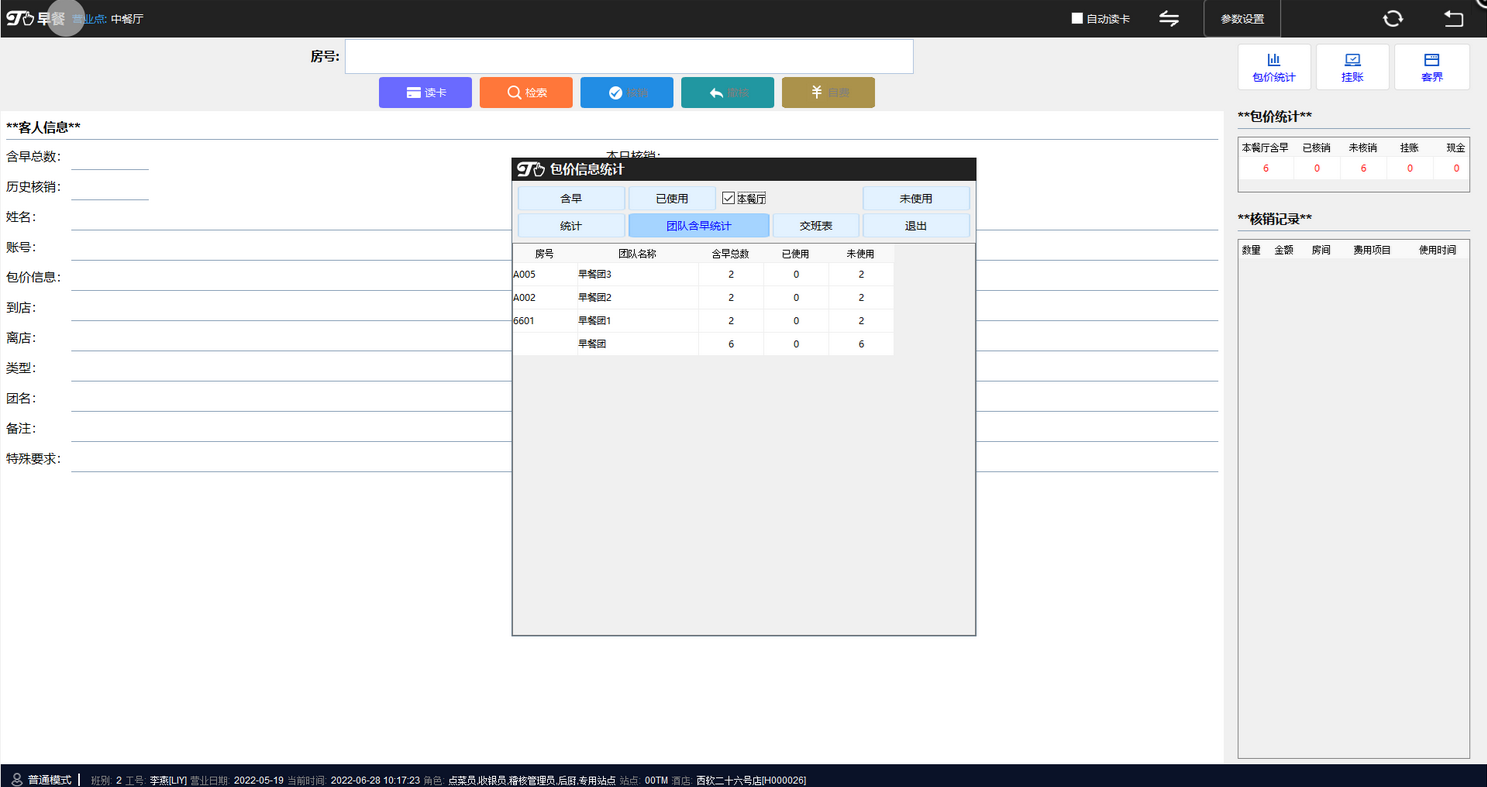
Task: Click the 退出 button to exit dialog
Action: [915, 226]
